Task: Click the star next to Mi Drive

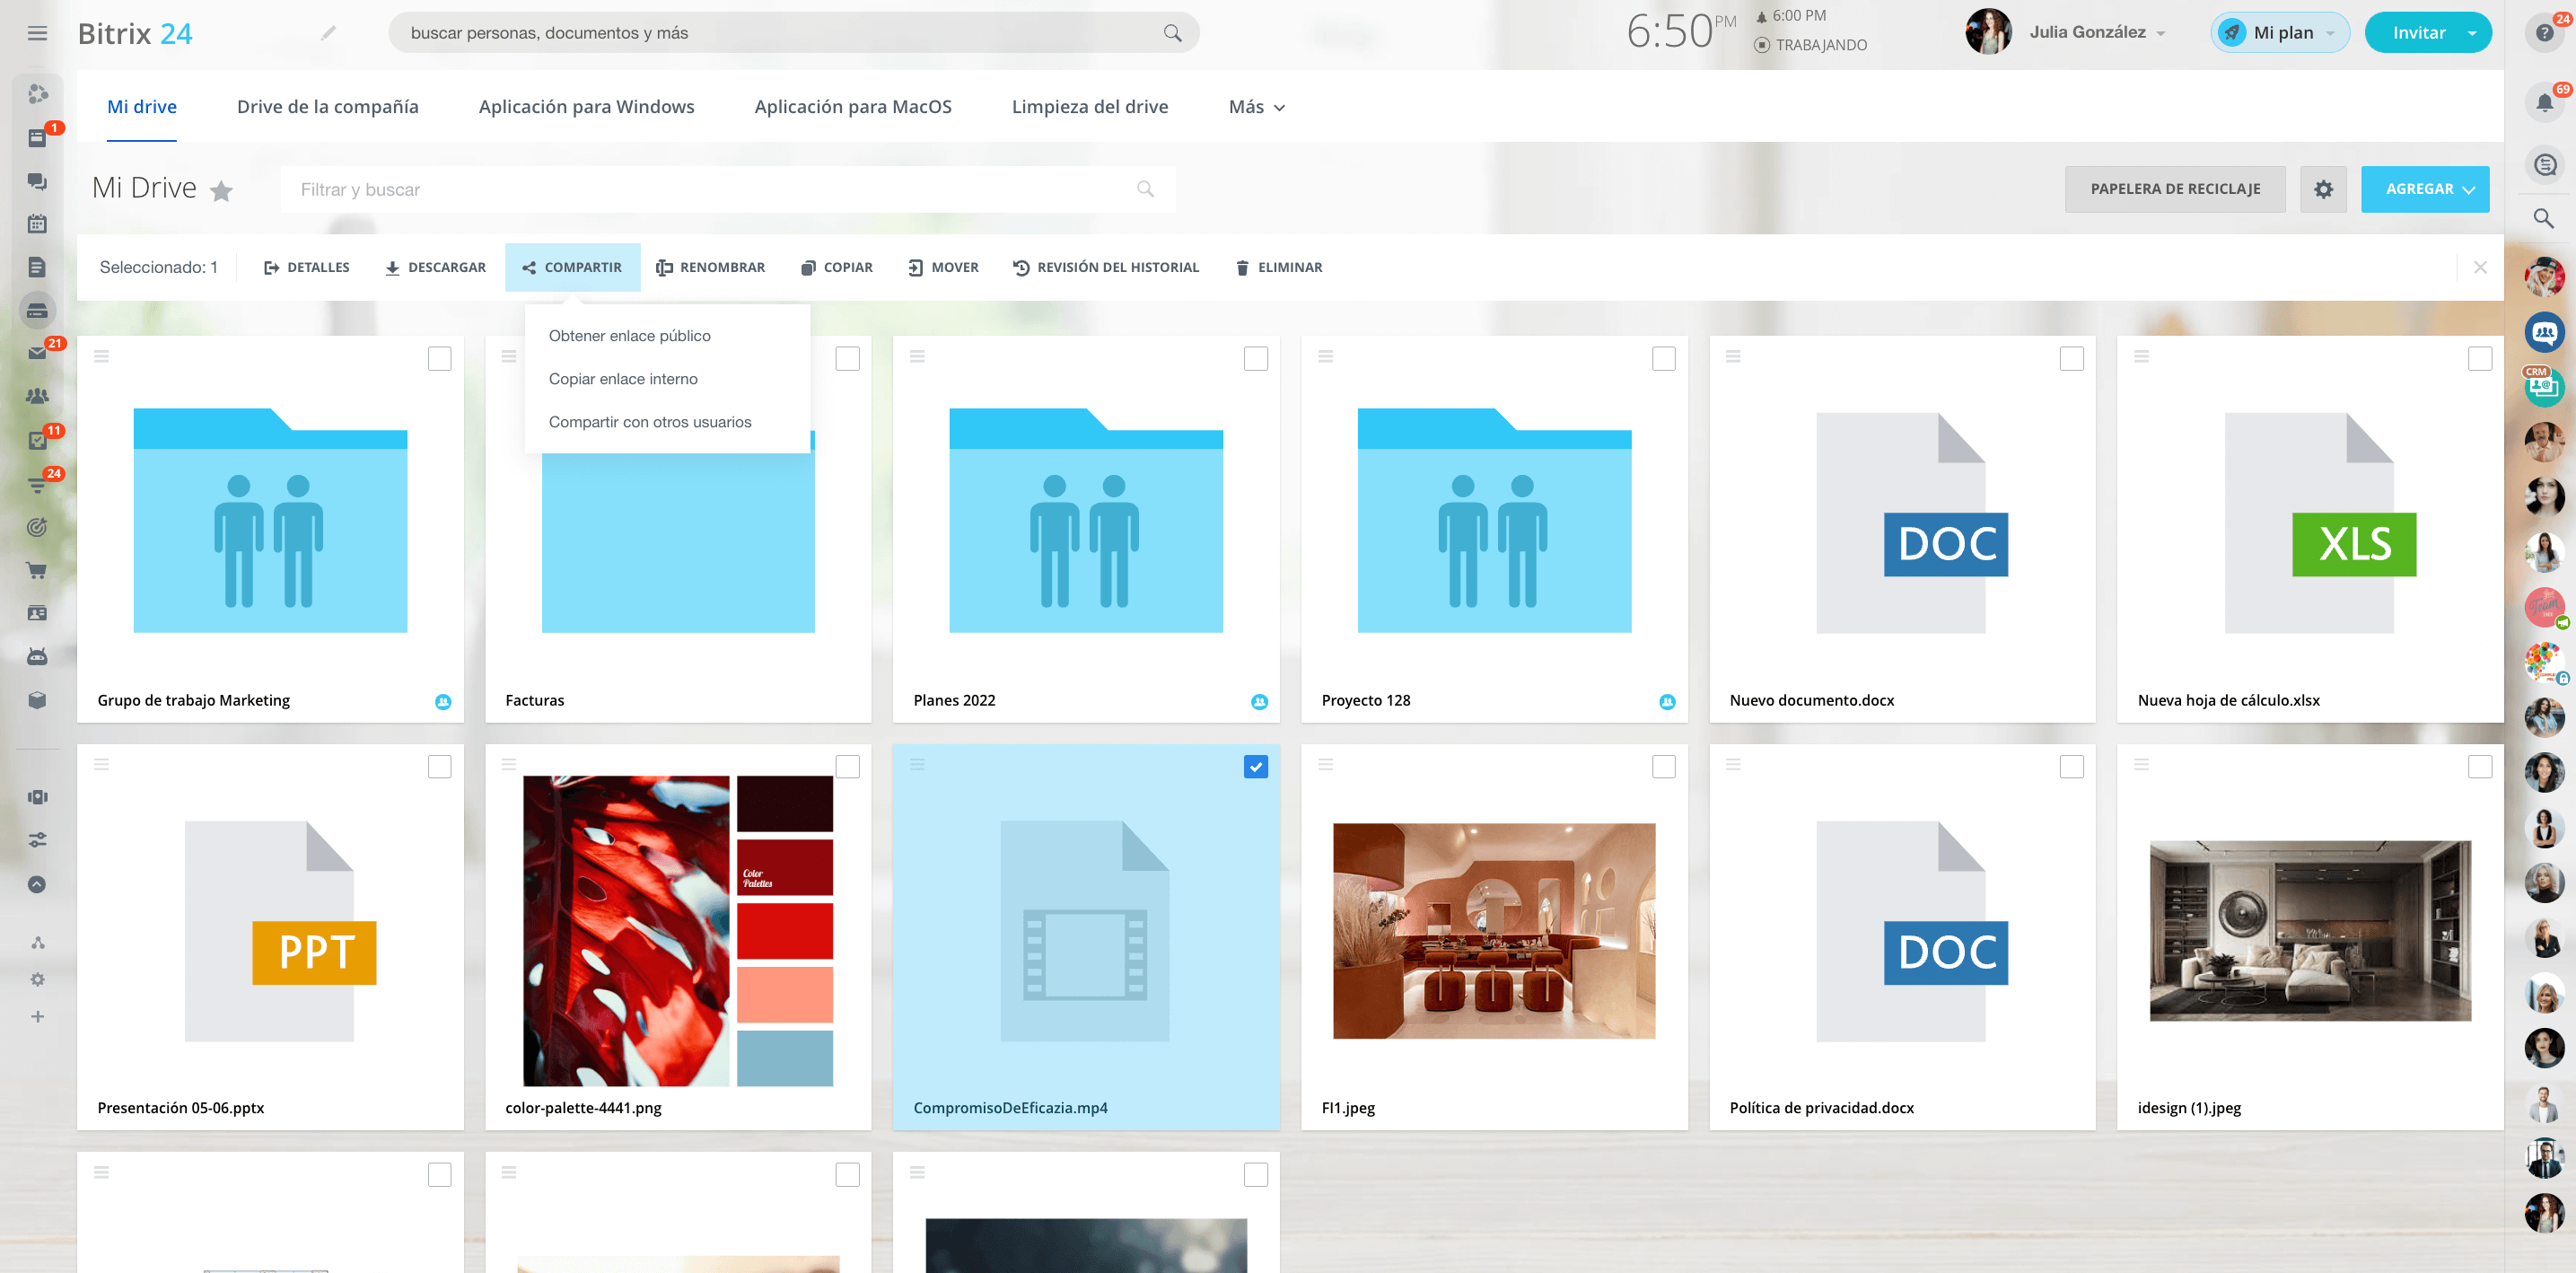Action: point(221,190)
